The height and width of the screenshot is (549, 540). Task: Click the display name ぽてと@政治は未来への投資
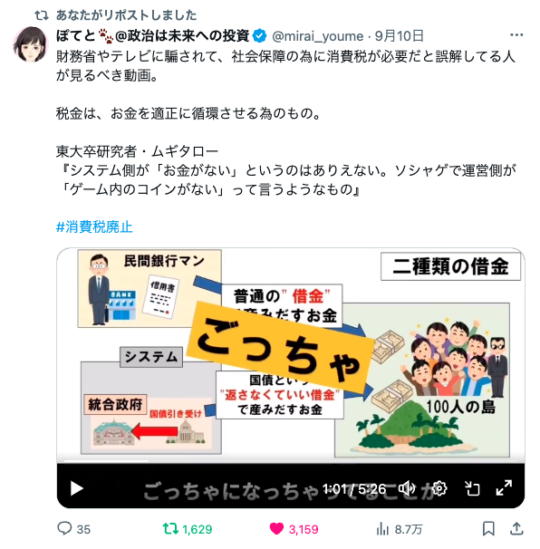[153, 36]
